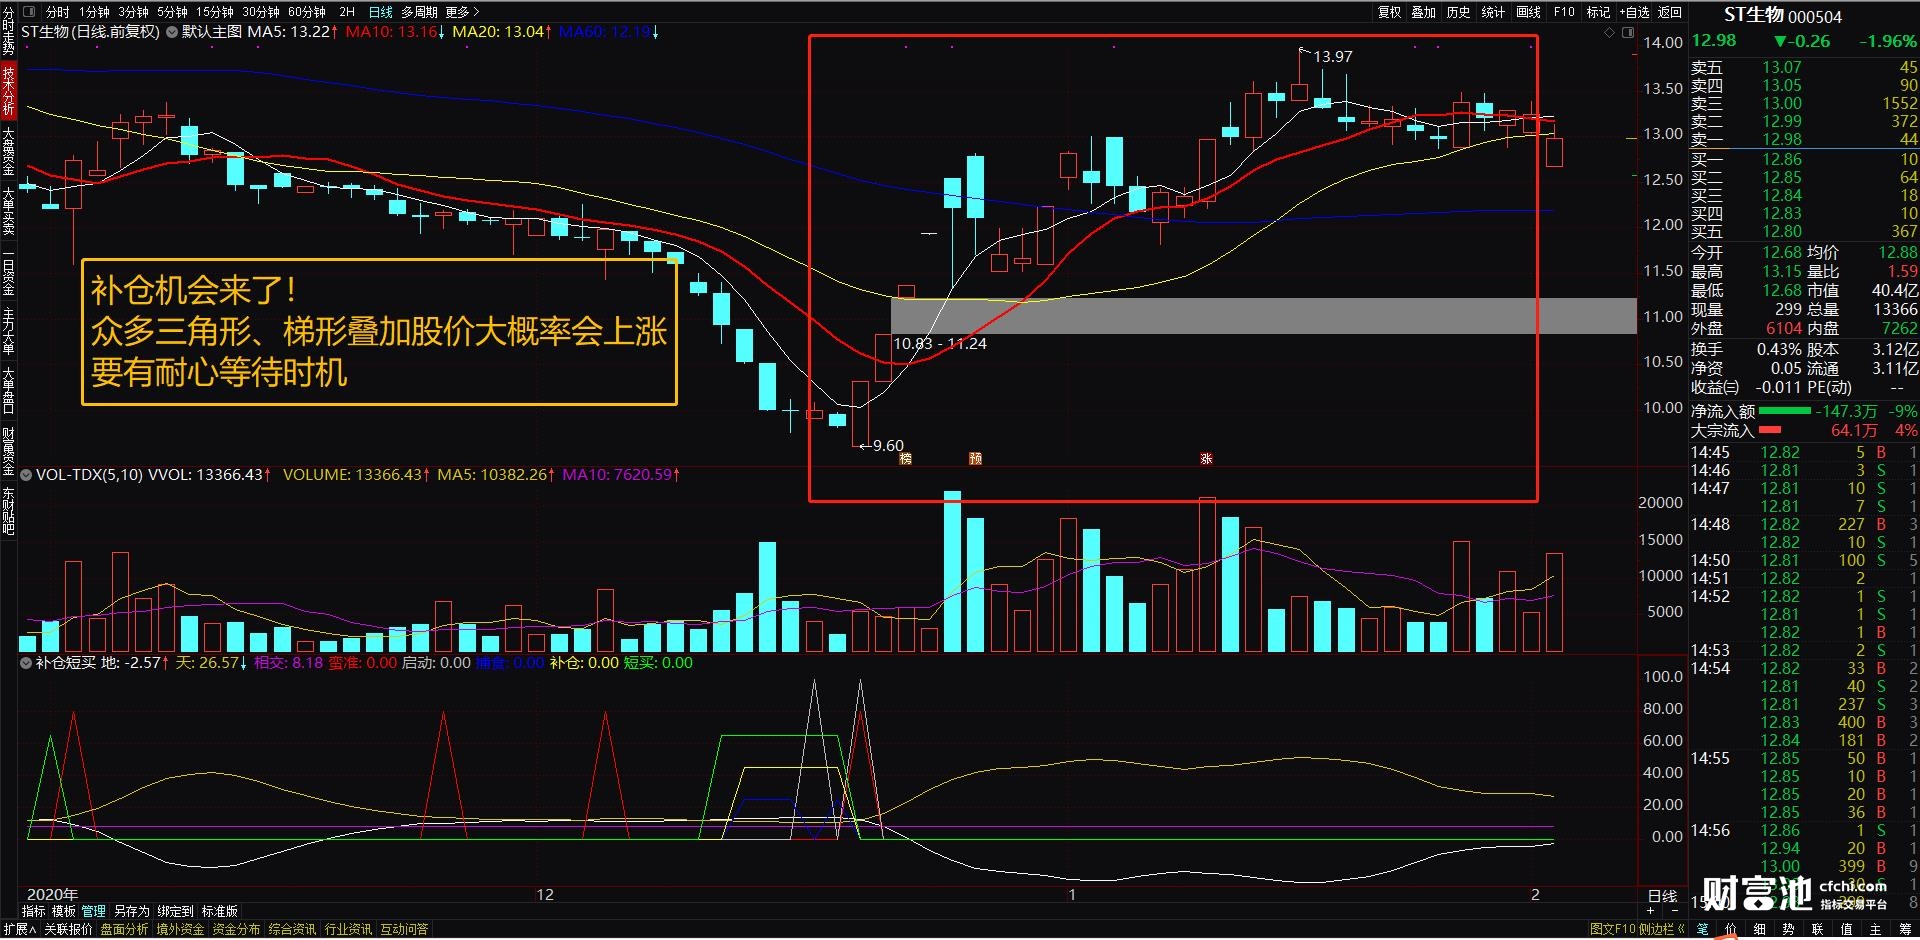Expand 补仓短买 indicator options
This screenshot has height=940, width=1920.
click(x=26, y=663)
